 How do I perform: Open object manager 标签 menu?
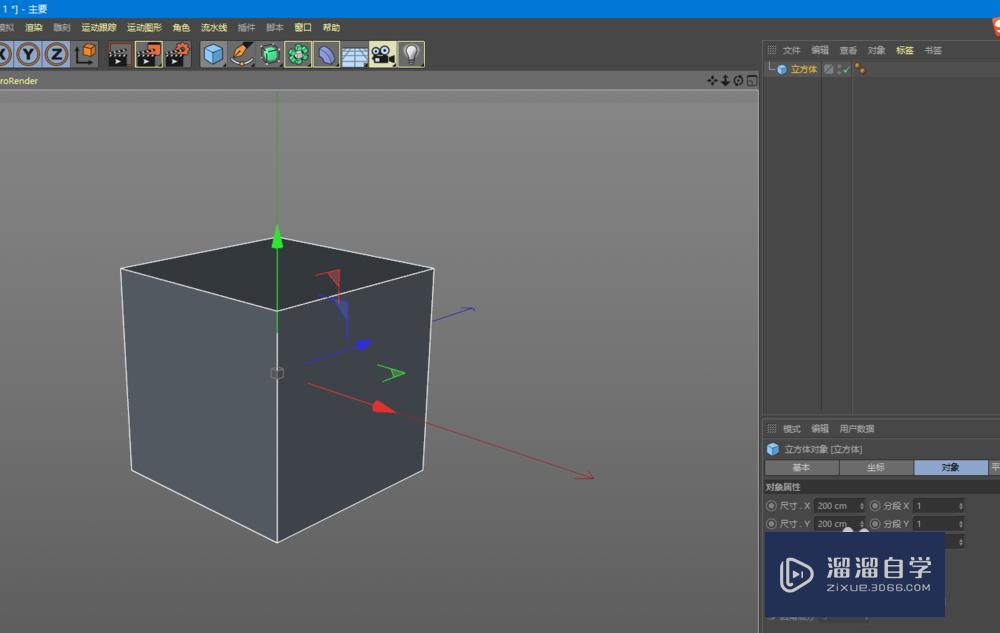click(904, 50)
